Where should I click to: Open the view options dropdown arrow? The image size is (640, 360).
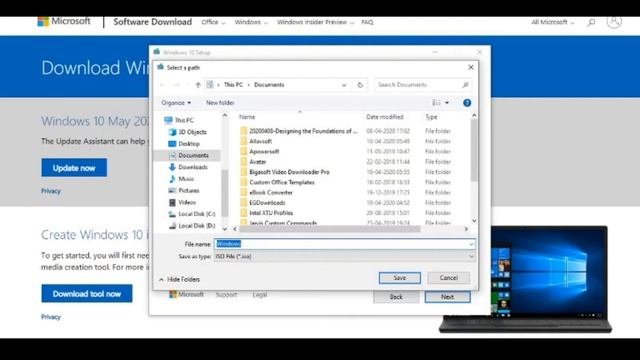tap(447, 103)
